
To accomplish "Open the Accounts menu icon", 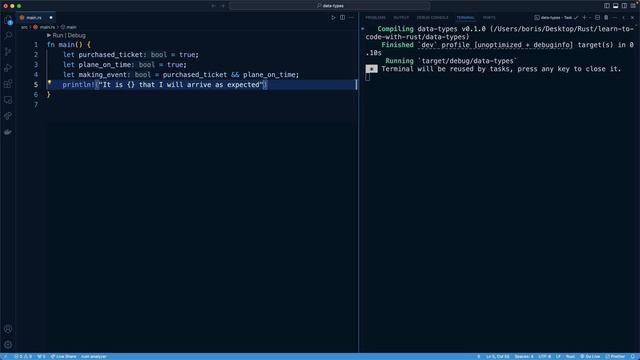I will tap(8, 329).
